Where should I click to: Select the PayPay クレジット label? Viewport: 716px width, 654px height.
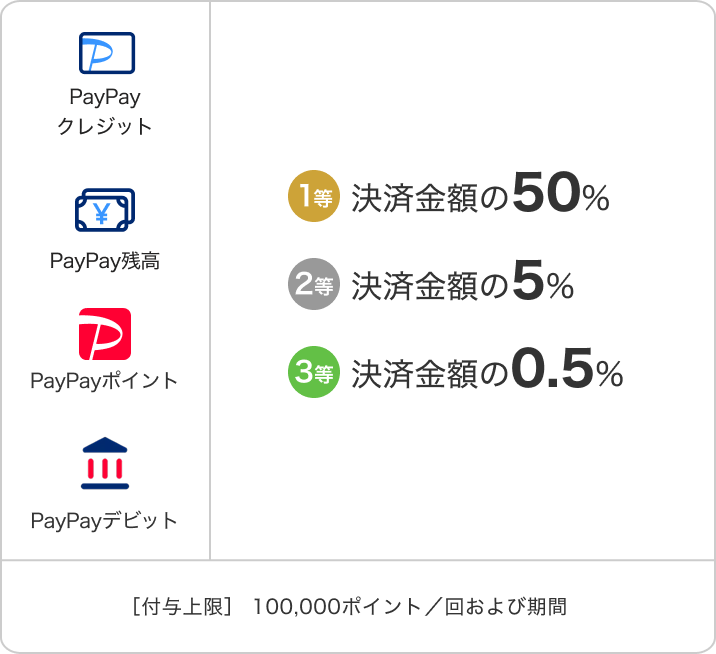coord(105,112)
